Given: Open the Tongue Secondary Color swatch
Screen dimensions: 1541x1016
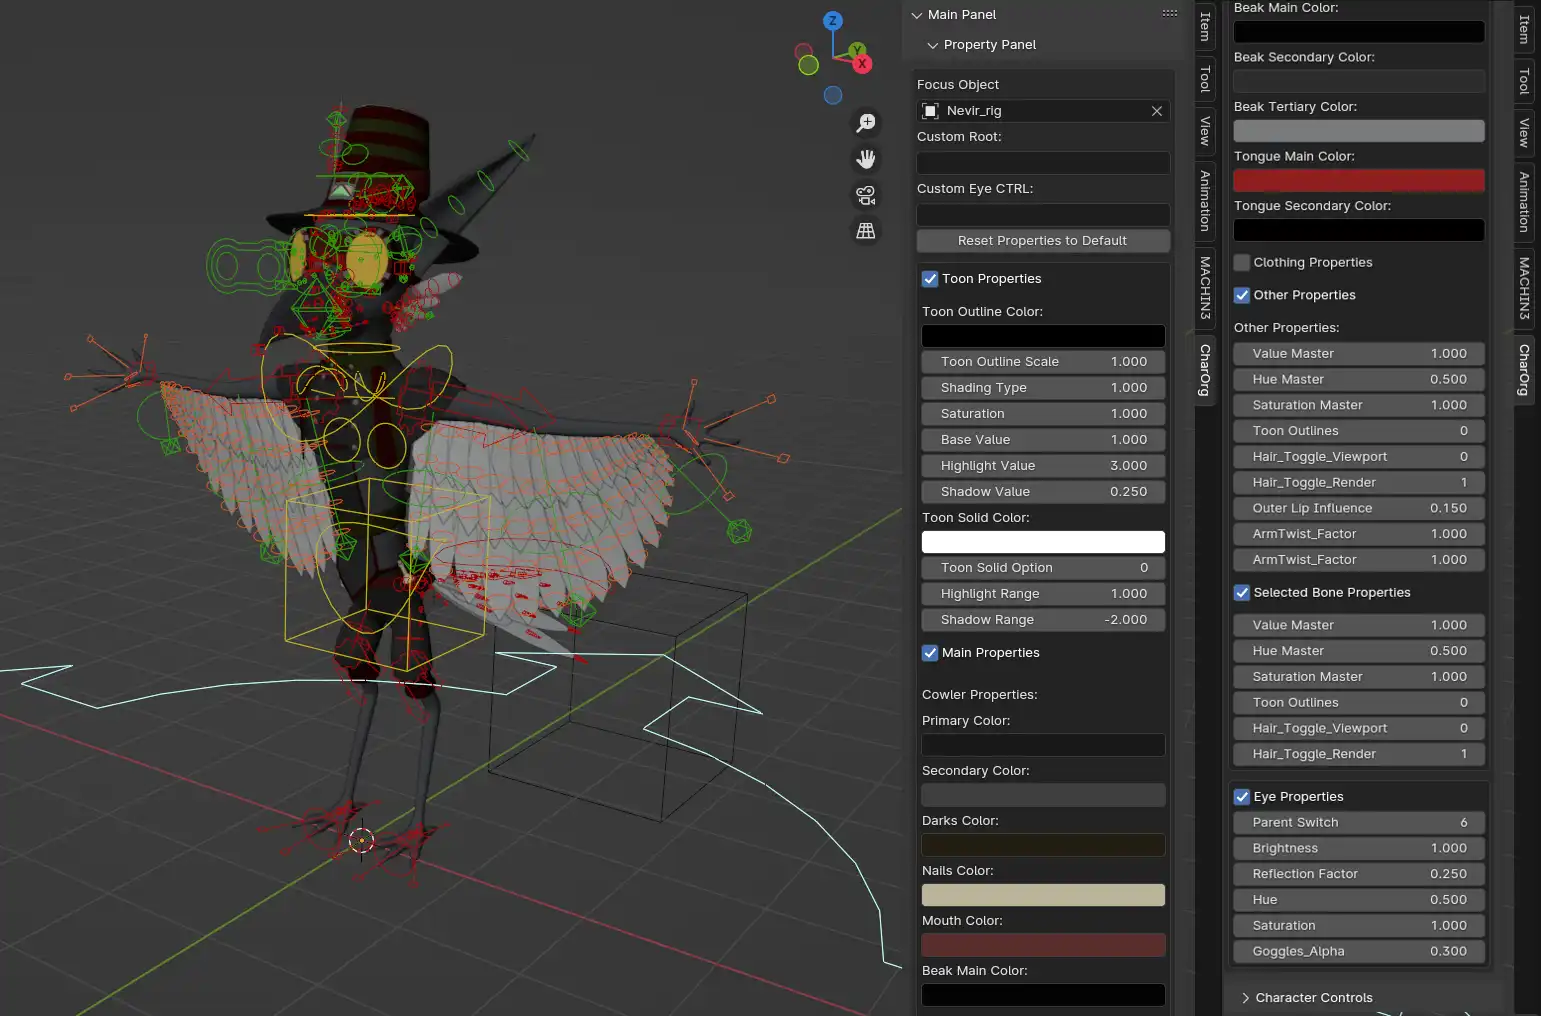Looking at the screenshot, I should (x=1359, y=231).
